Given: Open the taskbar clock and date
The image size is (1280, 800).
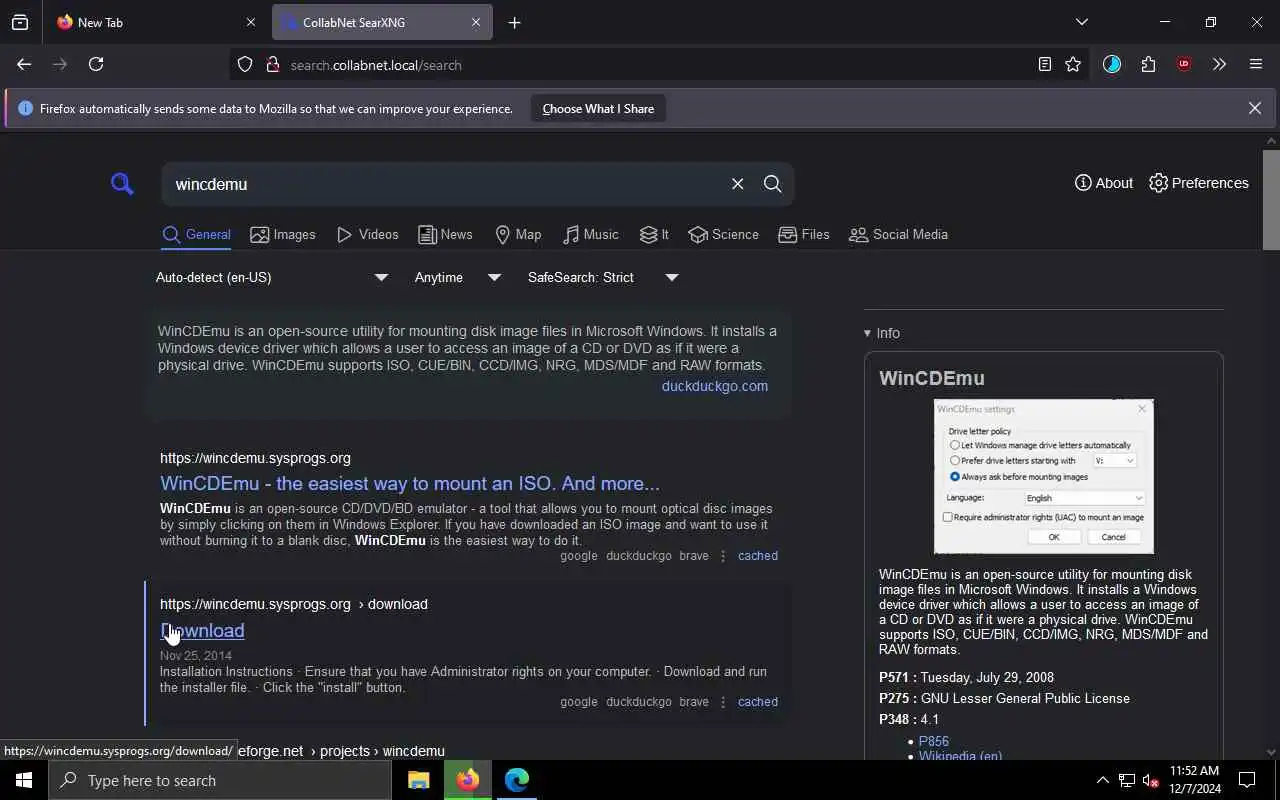Looking at the screenshot, I should tap(1195, 780).
